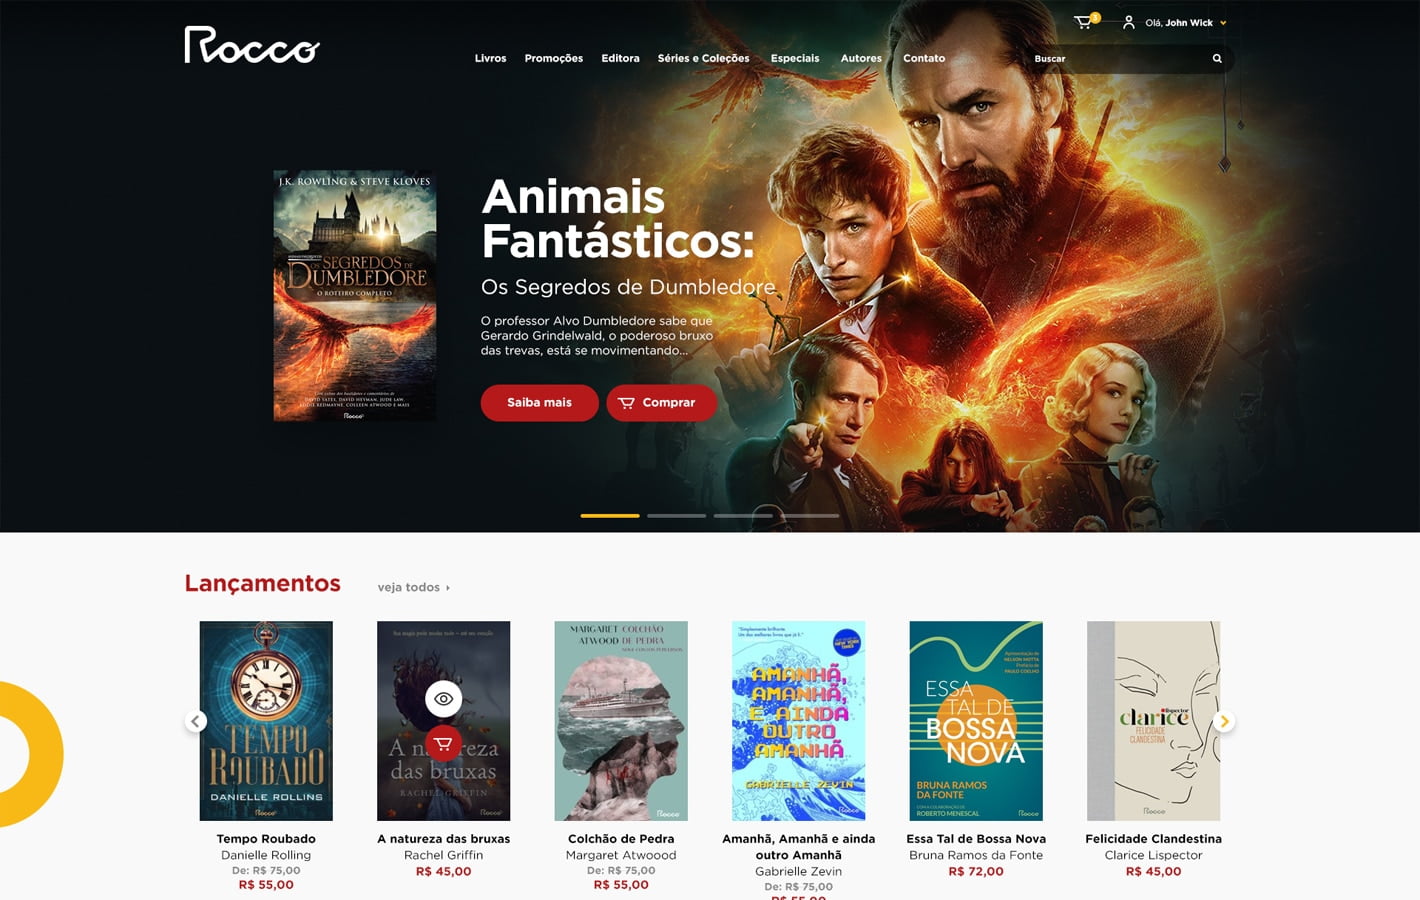Open the Livros menu item
The image size is (1420, 900).
coord(490,58)
